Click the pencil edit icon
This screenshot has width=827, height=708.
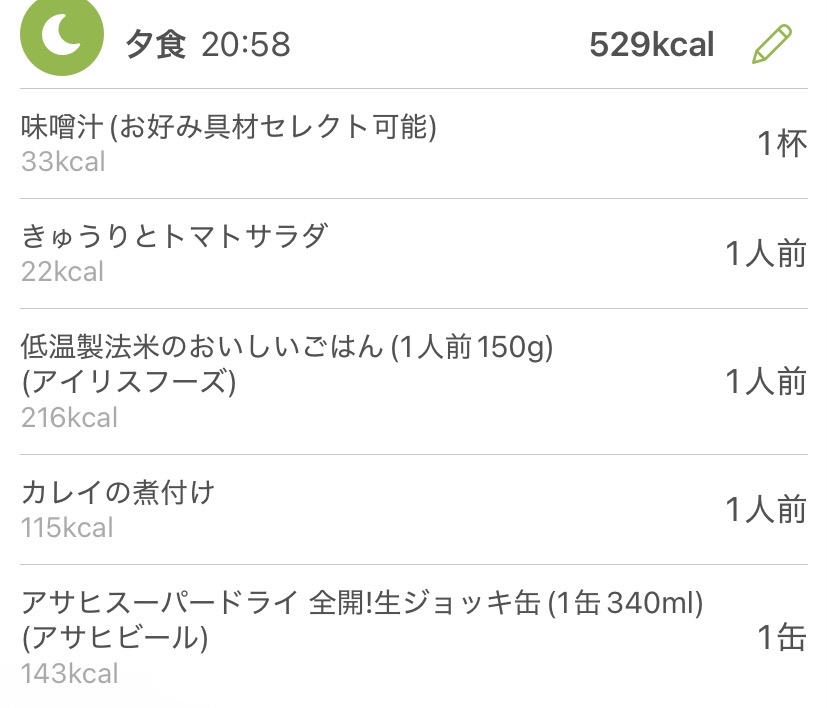(x=771, y=45)
